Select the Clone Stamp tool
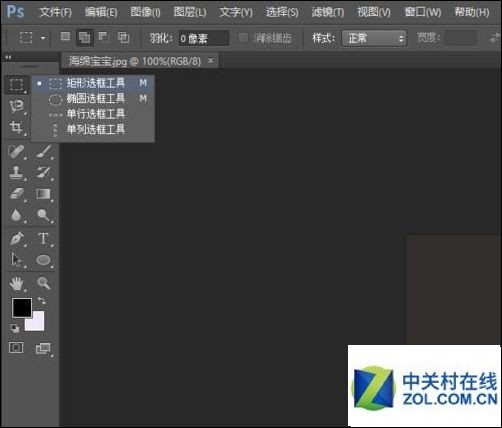Viewport: 502px width, 428px height. pyautogui.click(x=16, y=173)
